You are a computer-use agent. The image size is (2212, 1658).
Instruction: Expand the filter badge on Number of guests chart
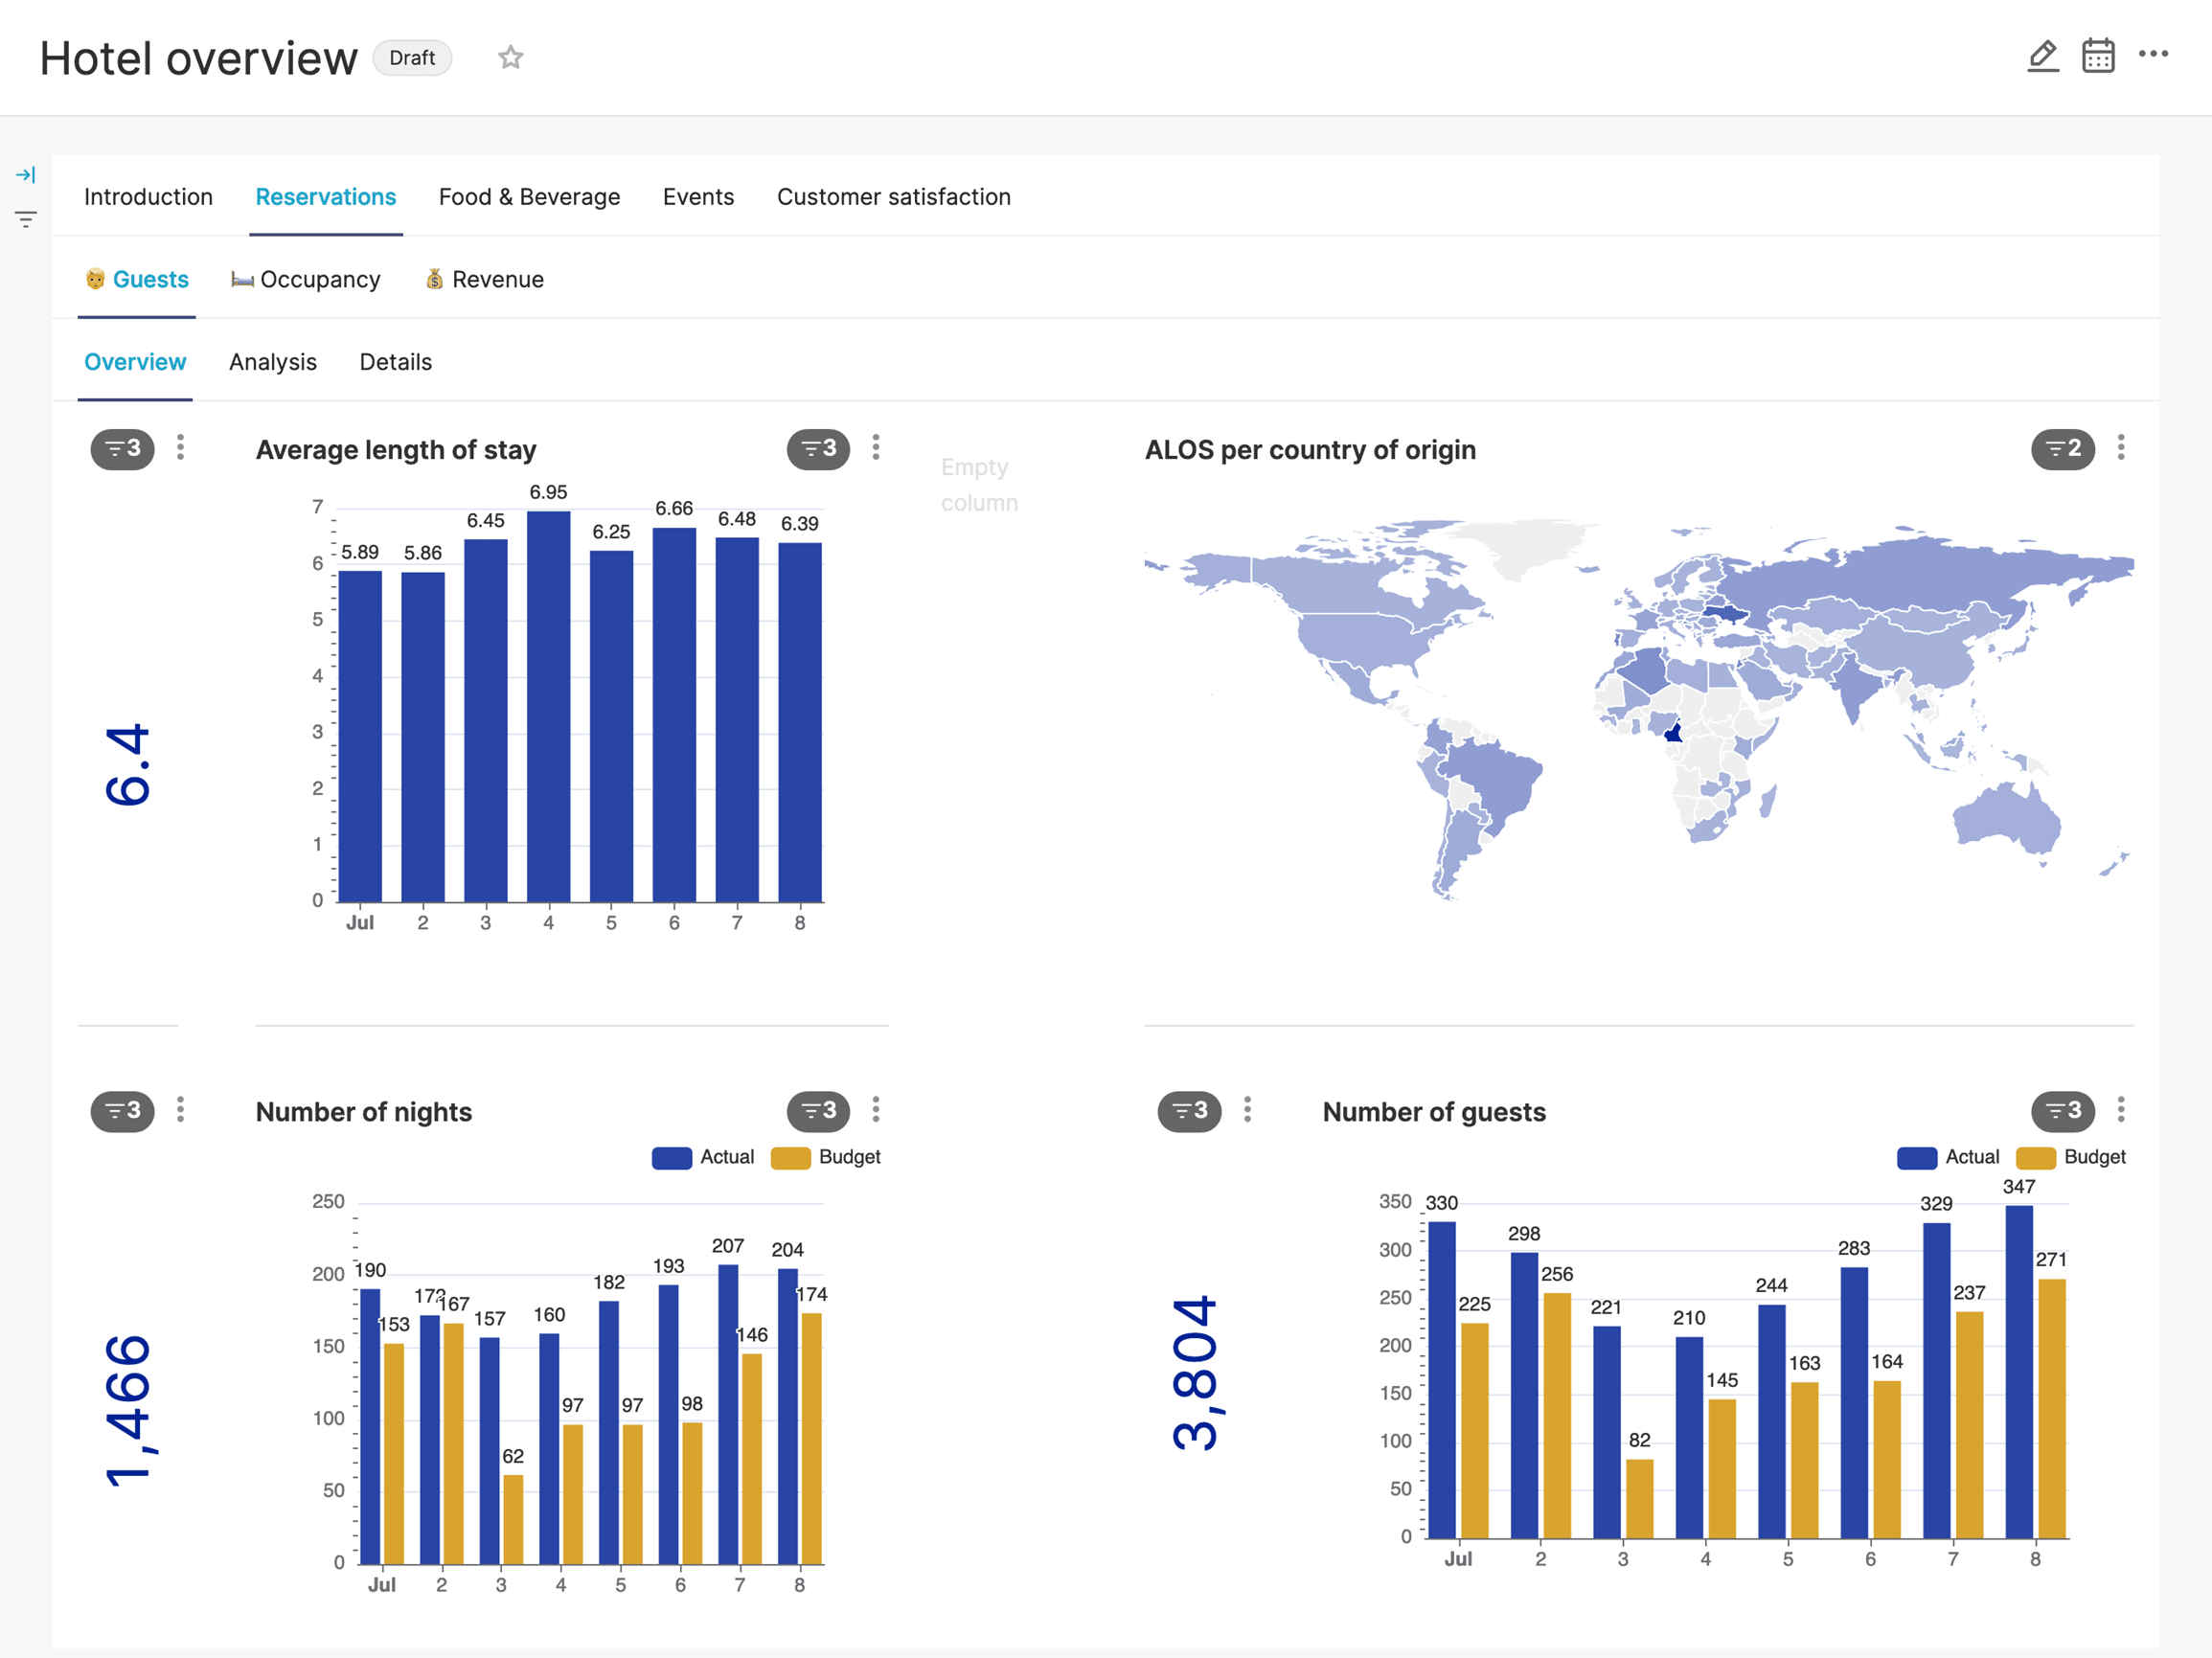[2062, 1111]
